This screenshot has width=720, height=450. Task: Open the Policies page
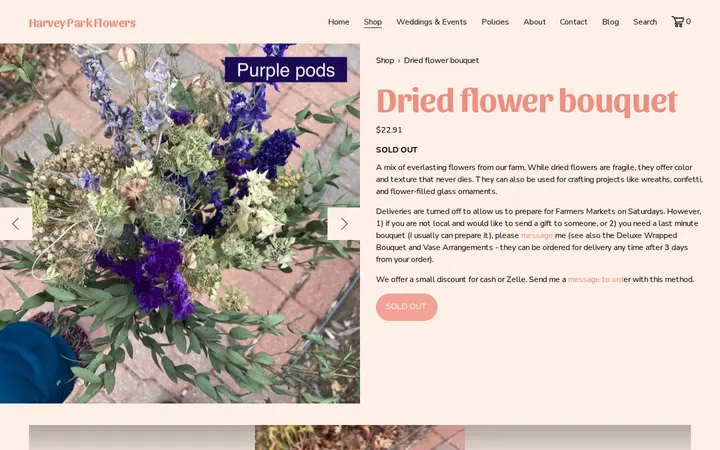pyautogui.click(x=495, y=22)
